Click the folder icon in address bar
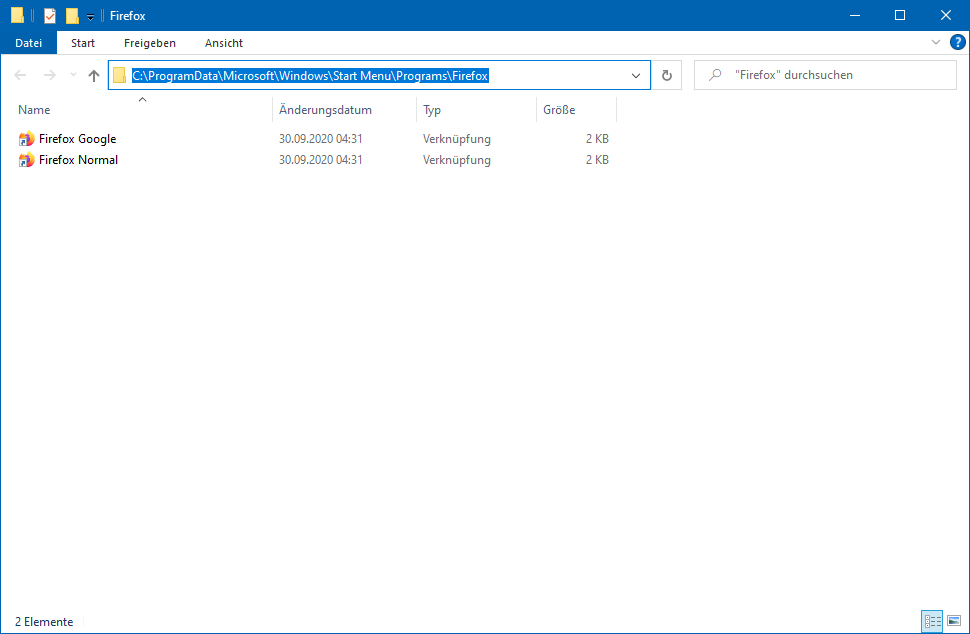The height and width of the screenshot is (634, 970). point(119,75)
